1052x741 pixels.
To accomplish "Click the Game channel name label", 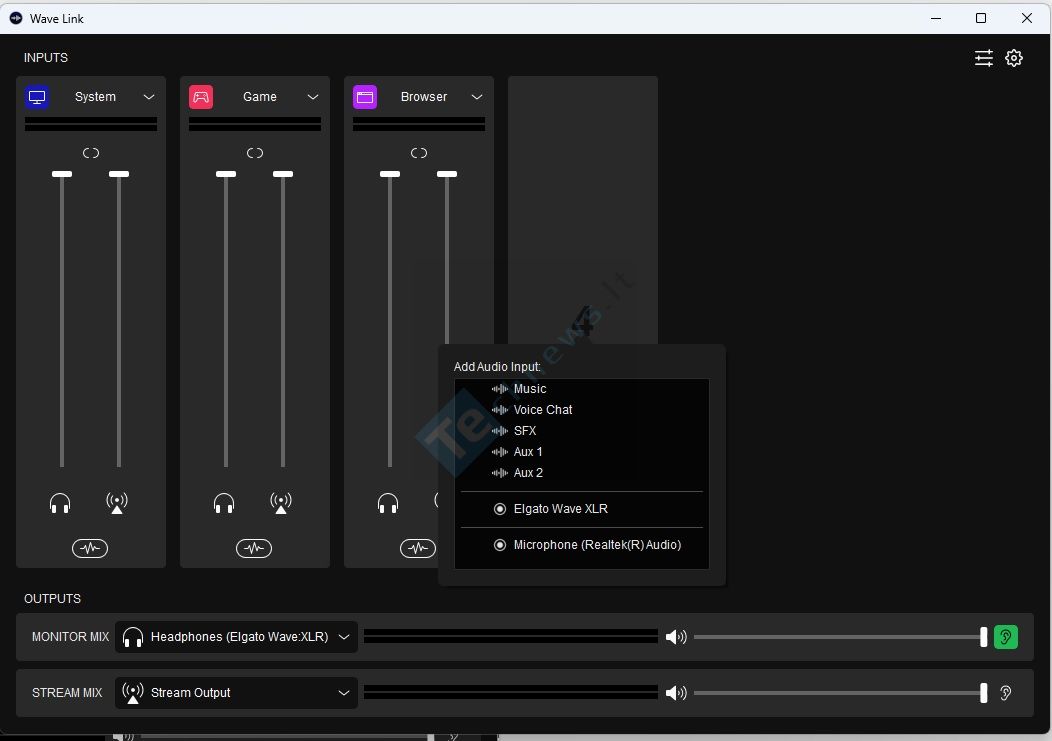I will click(260, 97).
